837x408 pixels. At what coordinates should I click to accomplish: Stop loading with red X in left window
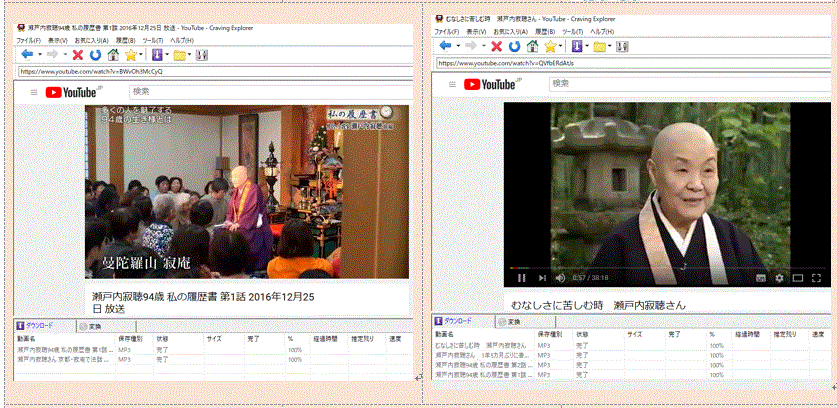point(78,54)
